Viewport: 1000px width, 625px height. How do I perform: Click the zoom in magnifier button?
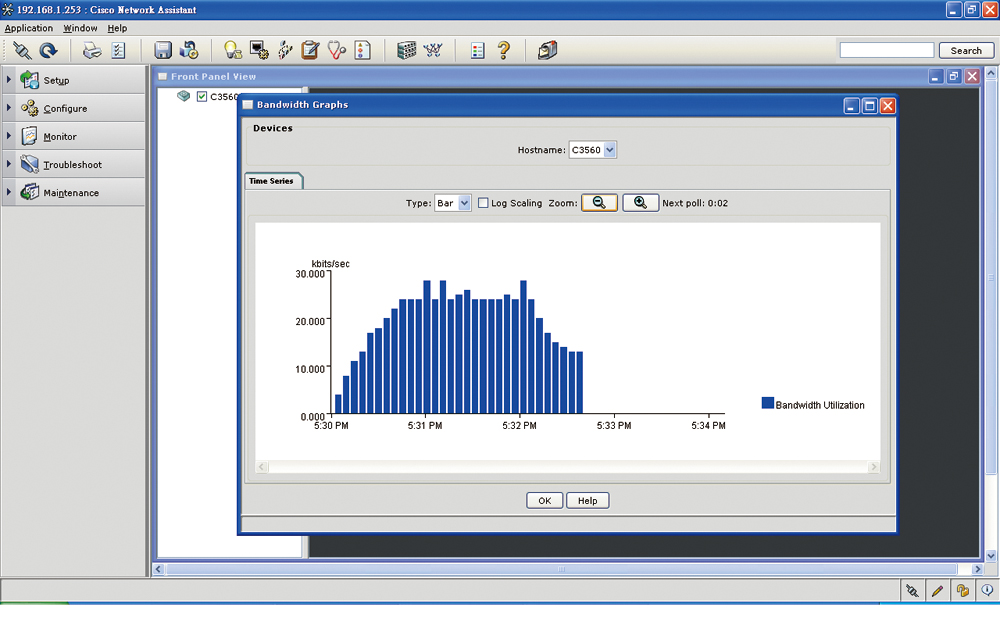640,203
